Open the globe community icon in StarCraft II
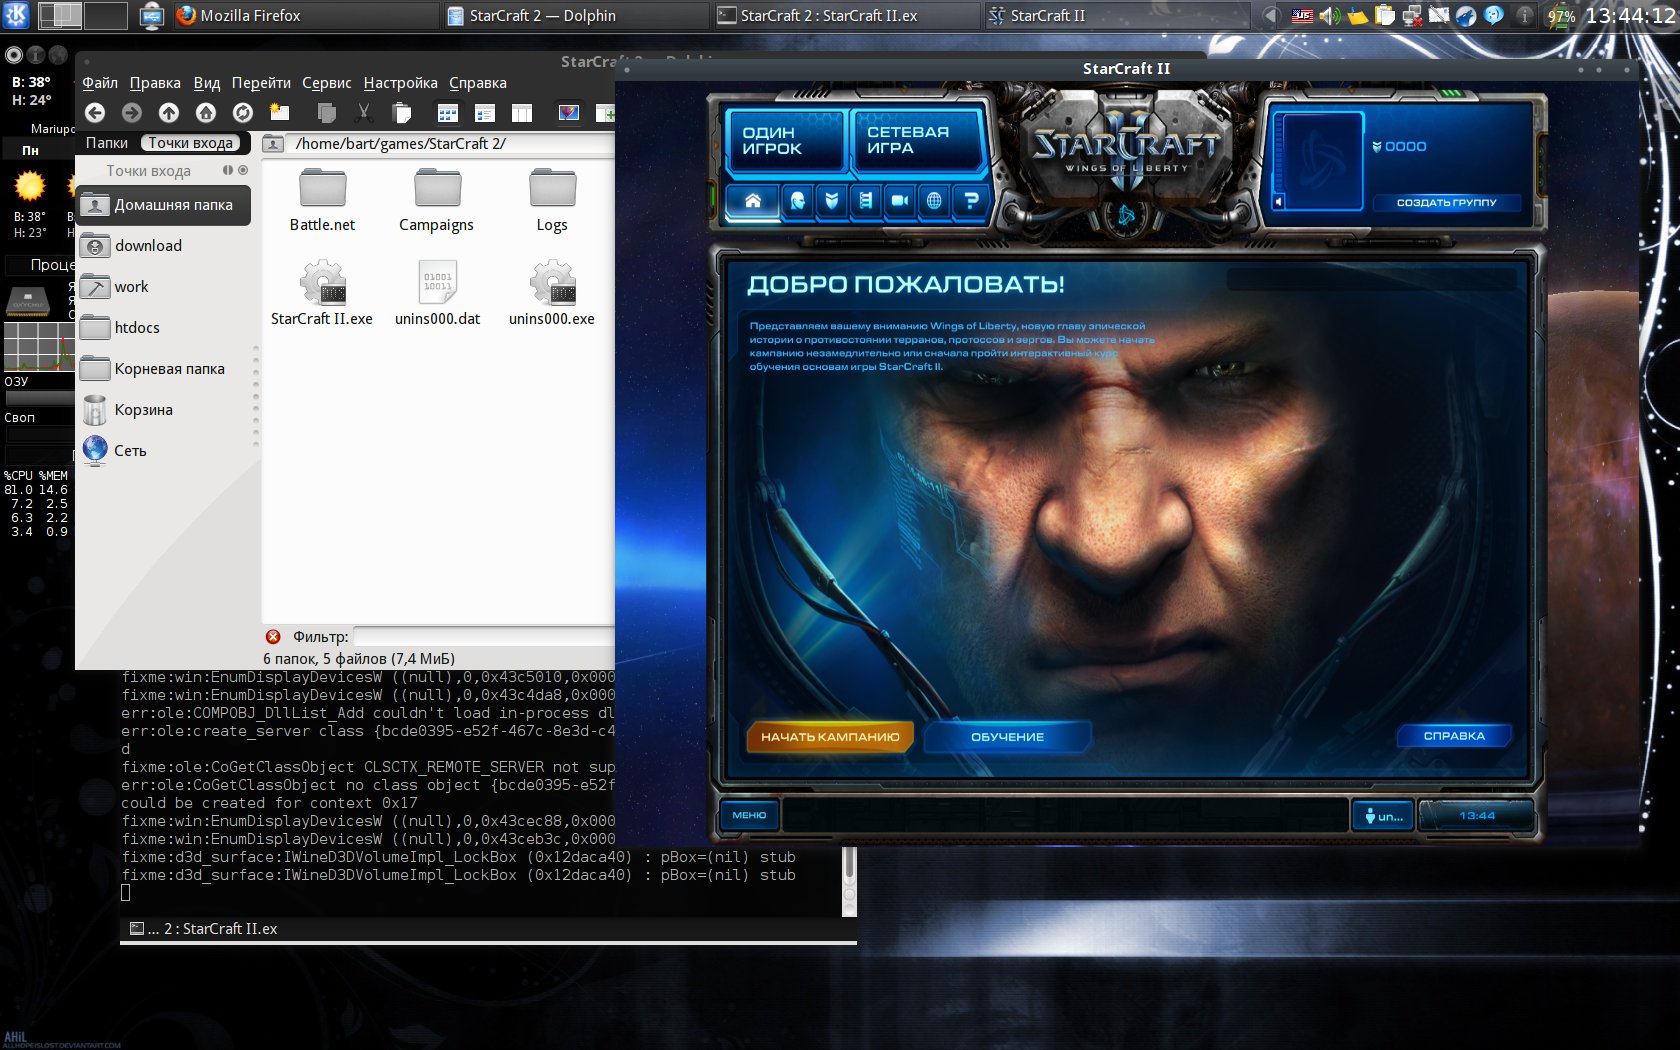Screen dimensions: 1680x1050 tap(934, 201)
